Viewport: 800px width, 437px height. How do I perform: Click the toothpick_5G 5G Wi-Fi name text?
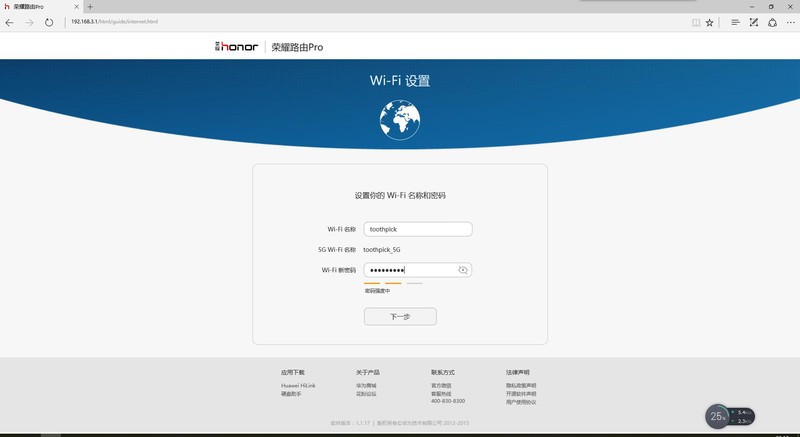pos(382,250)
